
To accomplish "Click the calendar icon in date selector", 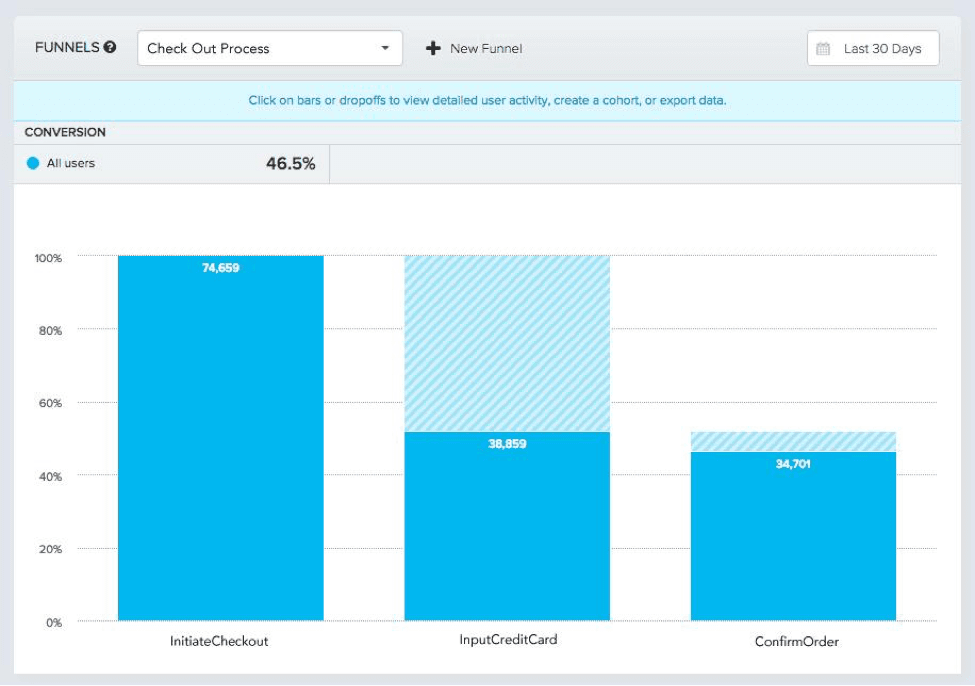I will [824, 48].
